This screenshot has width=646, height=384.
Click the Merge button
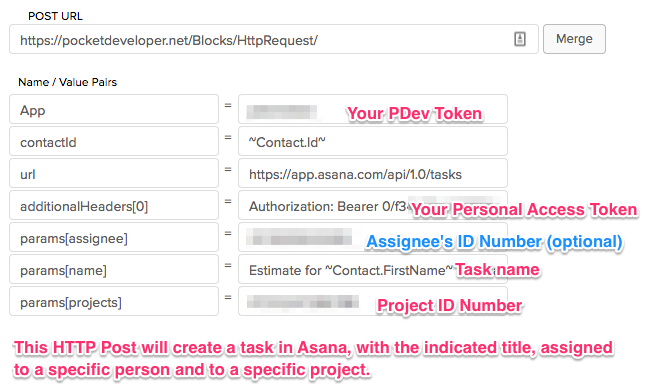point(574,39)
